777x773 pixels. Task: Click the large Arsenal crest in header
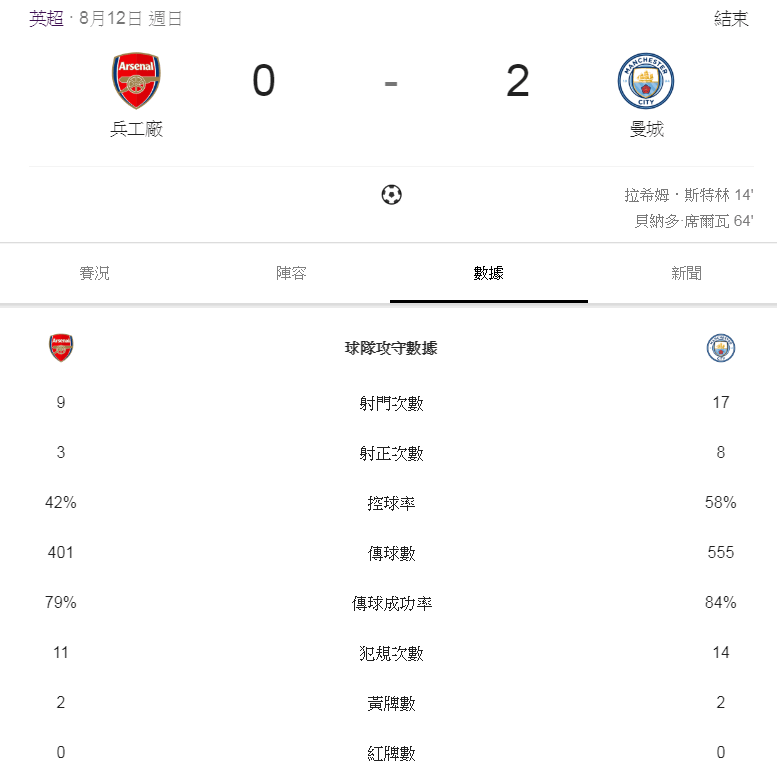click(x=136, y=81)
